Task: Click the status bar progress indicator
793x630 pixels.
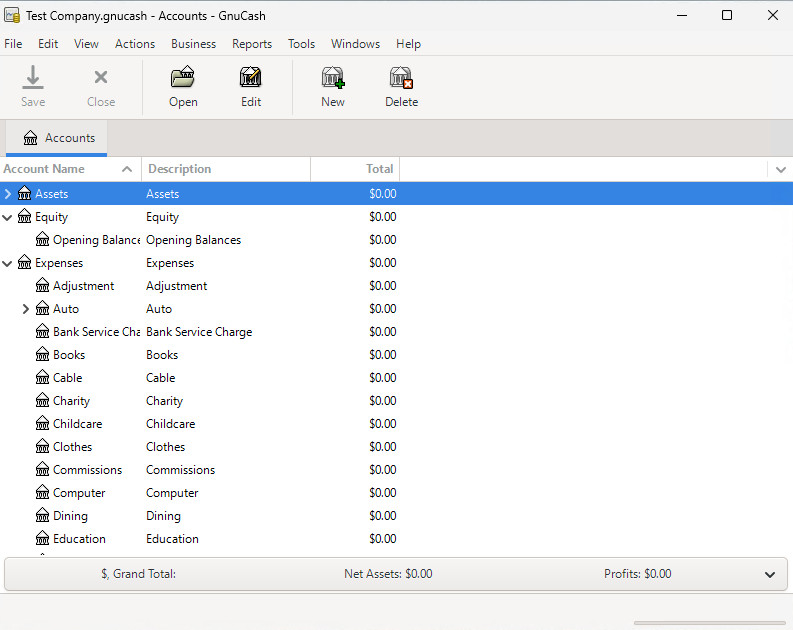Action: coord(709,622)
